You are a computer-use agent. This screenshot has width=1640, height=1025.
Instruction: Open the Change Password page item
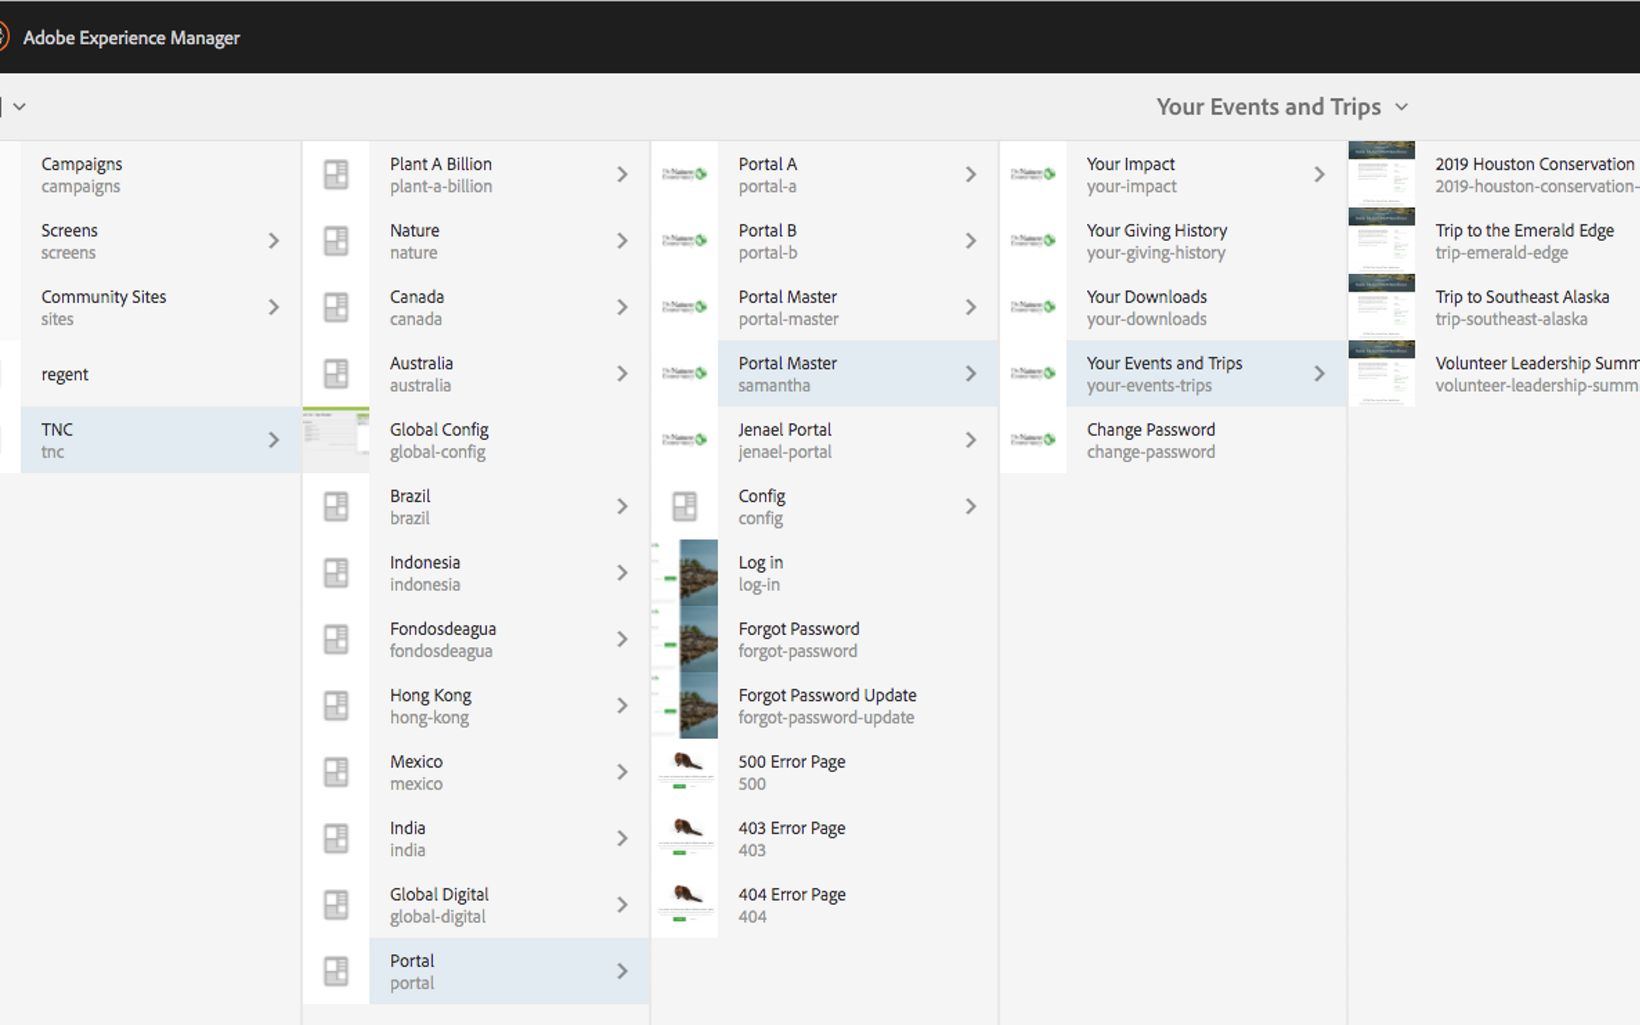coord(1151,440)
